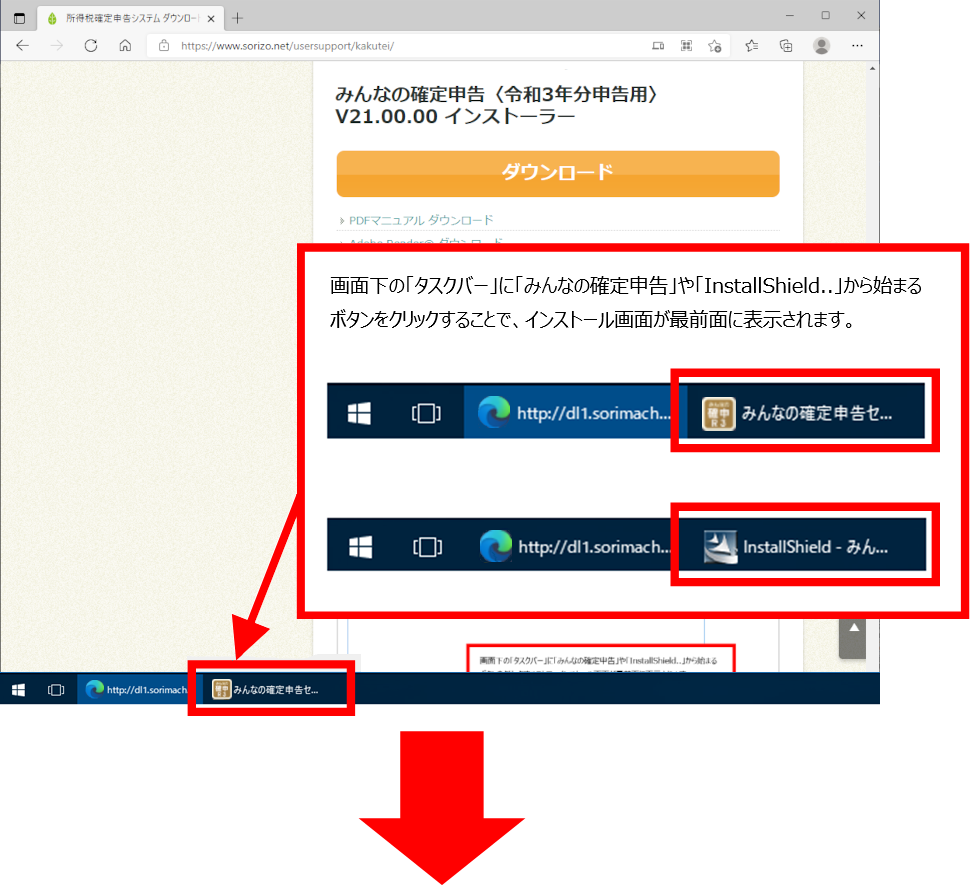This screenshot has width=970, height=885.
Task: Go forward with the forward arrow
Action: point(57,46)
